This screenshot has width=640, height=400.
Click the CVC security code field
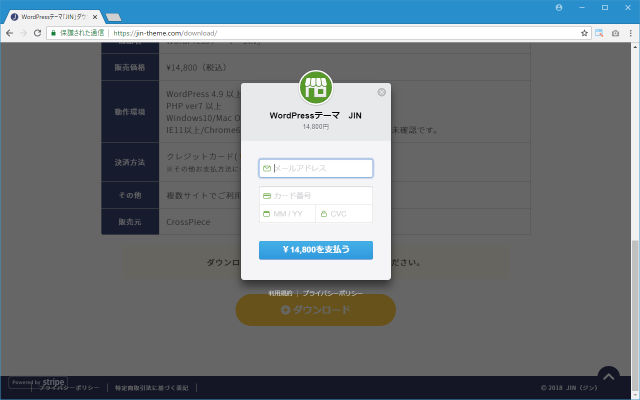tap(344, 213)
